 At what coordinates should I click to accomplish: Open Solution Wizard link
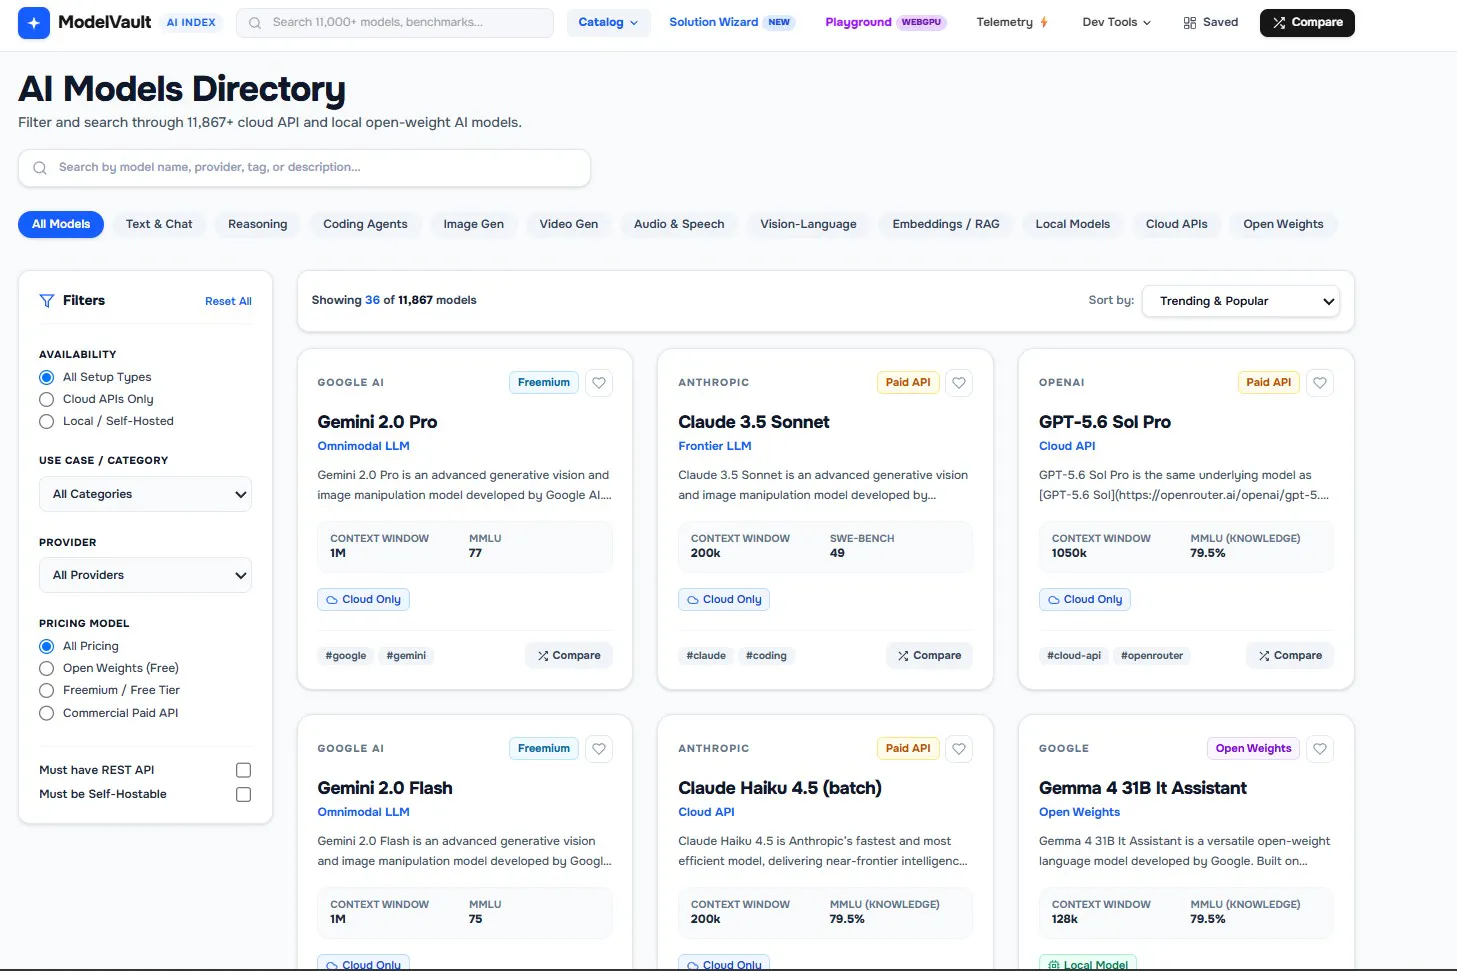pos(732,22)
